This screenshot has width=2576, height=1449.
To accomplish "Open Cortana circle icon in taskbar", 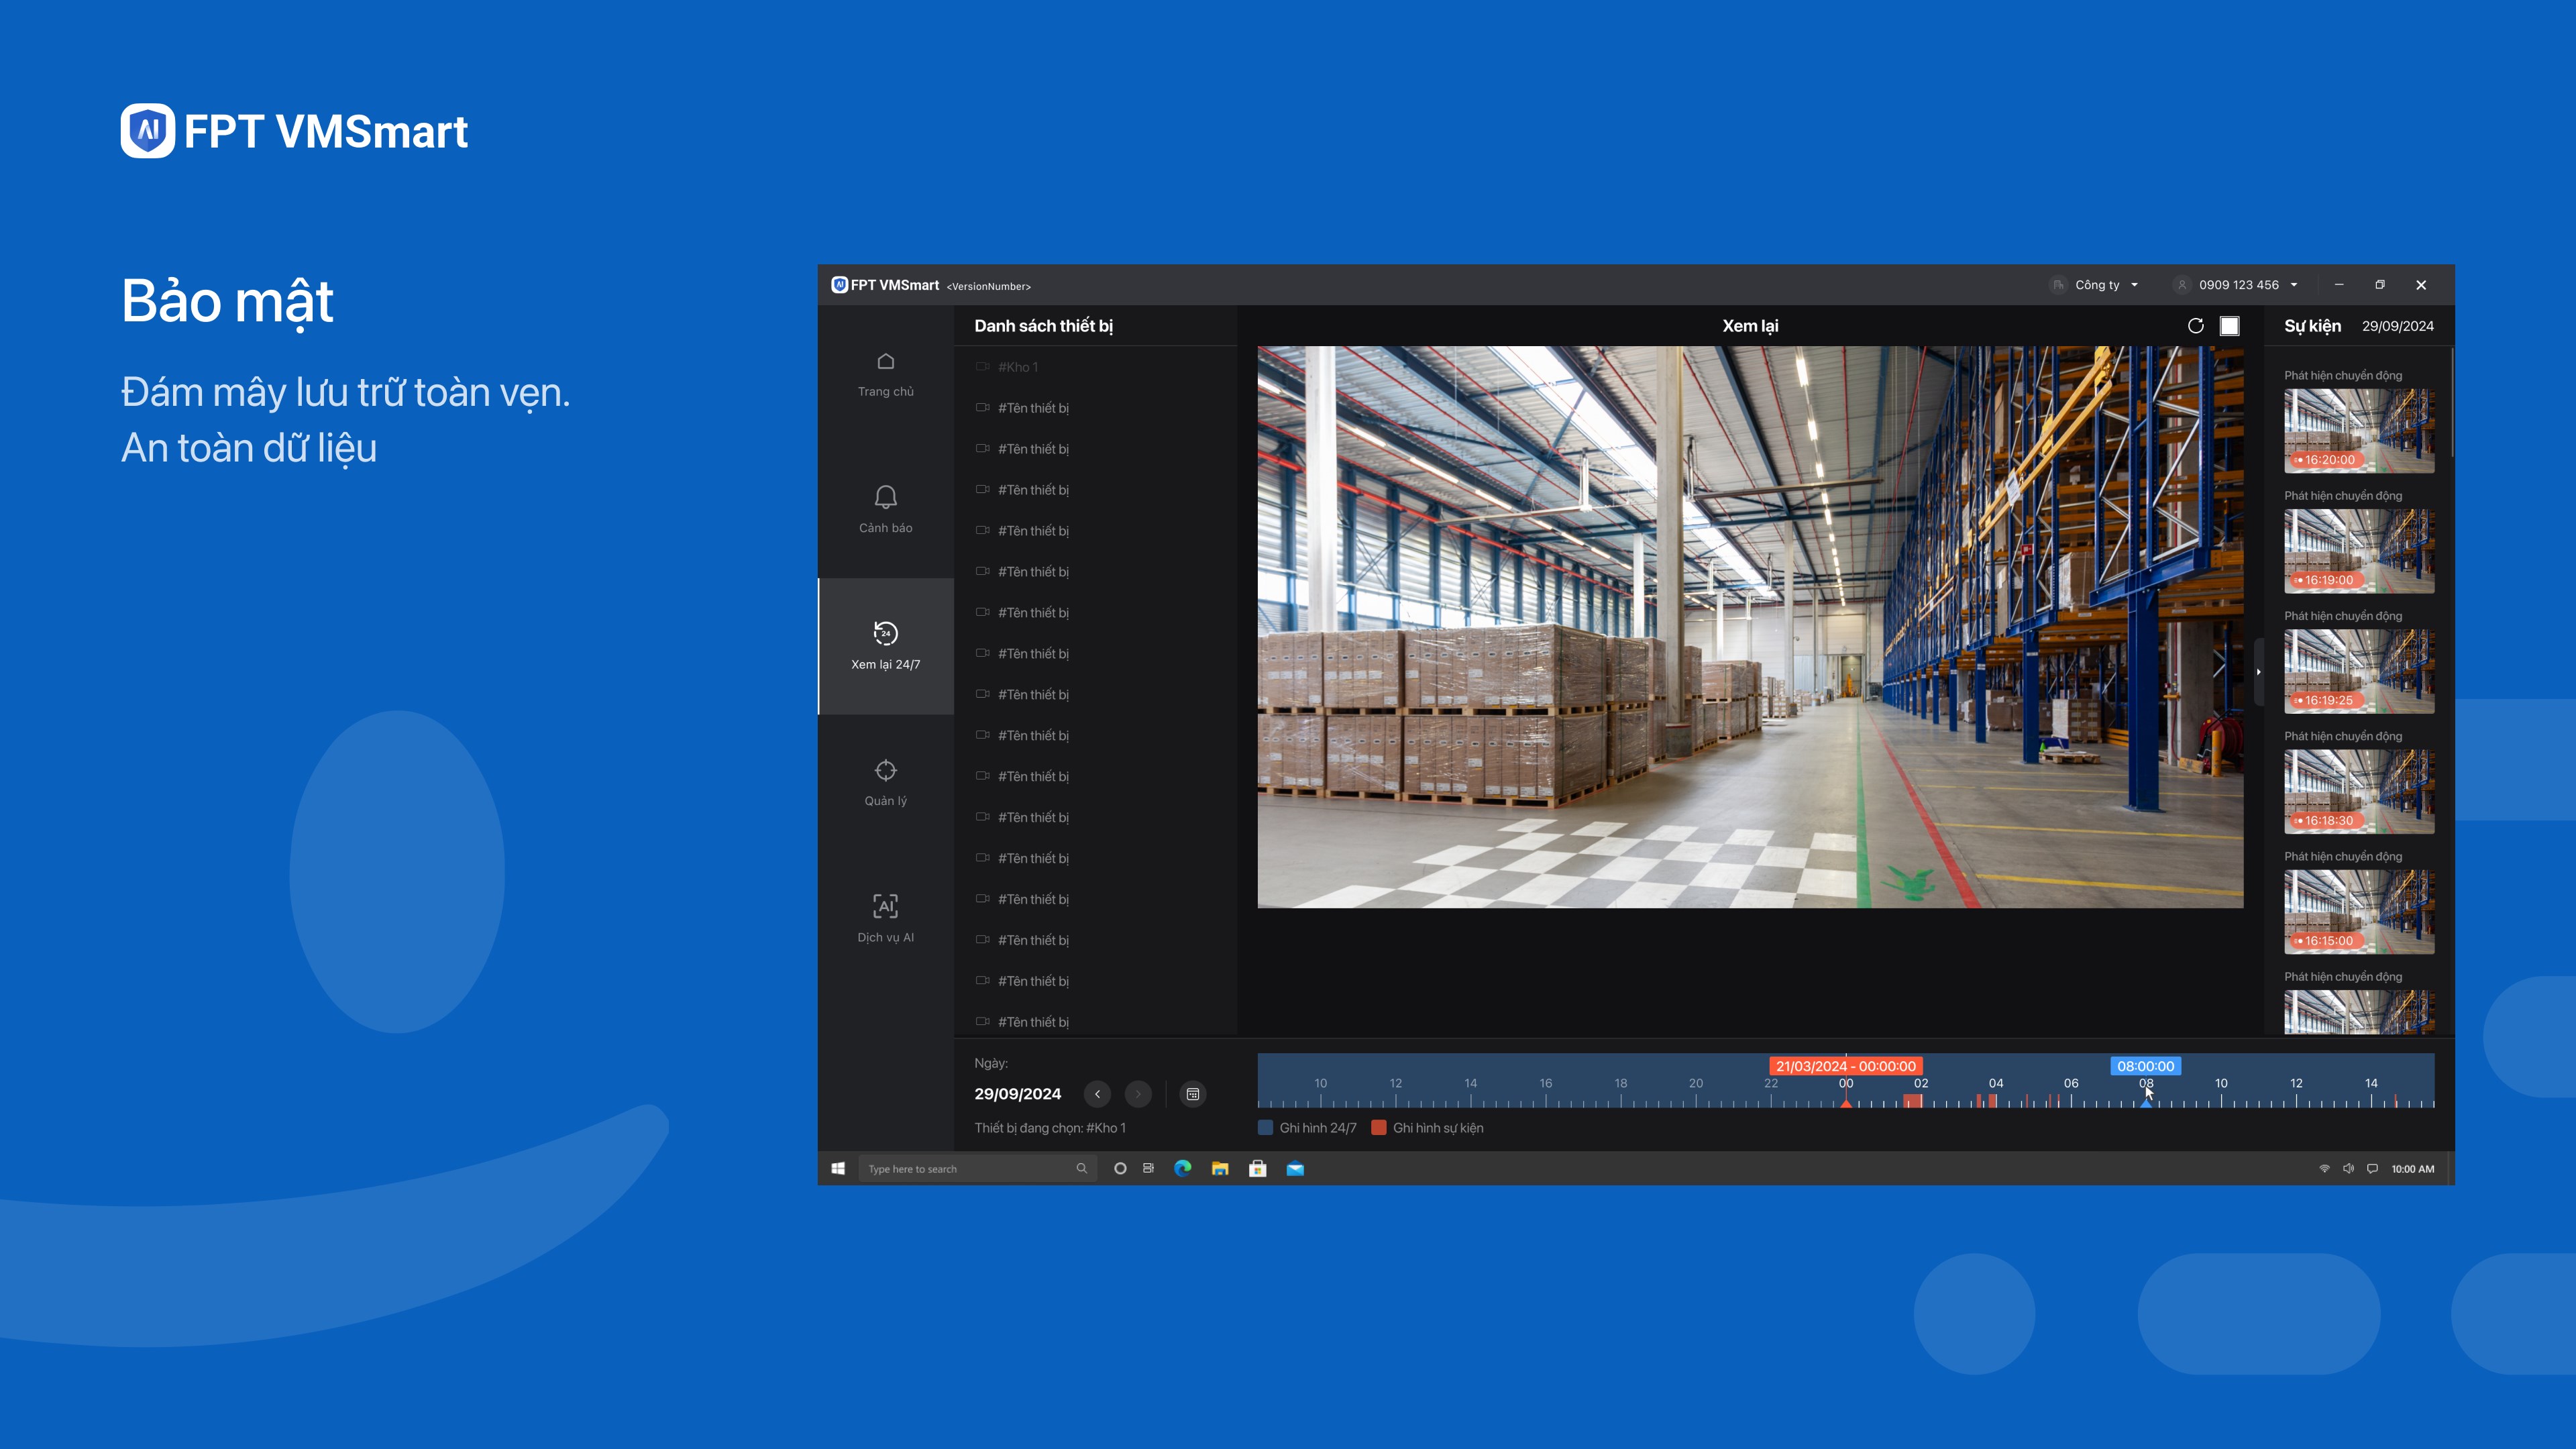I will tap(1120, 1169).
